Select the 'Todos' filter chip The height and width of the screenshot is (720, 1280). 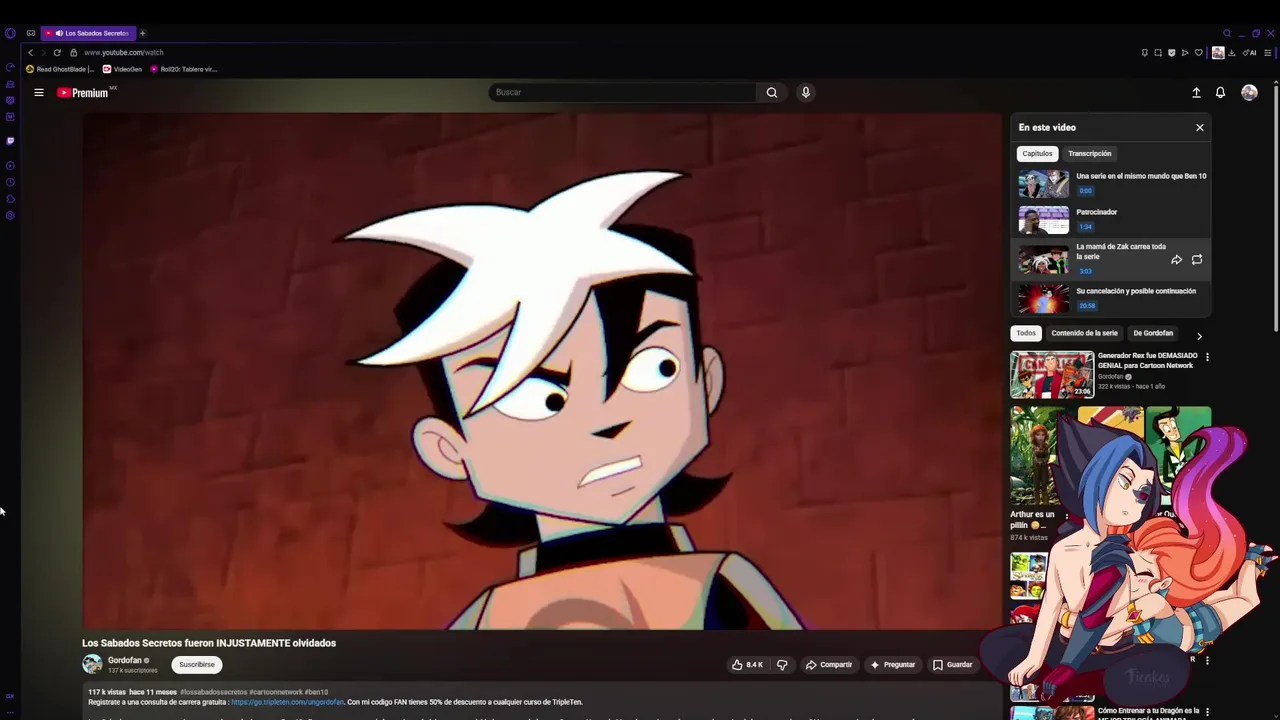pos(1026,333)
